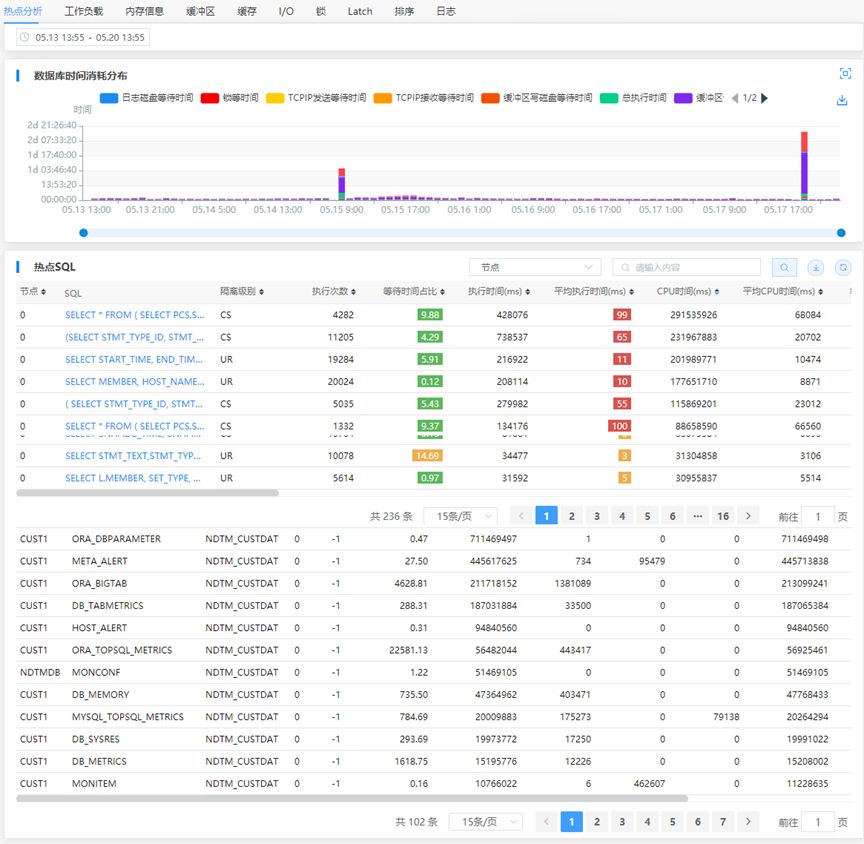This screenshot has width=864, height=844.
Task: Open the 15条/页 dropdown for 102 records
Action: (x=485, y=822)
